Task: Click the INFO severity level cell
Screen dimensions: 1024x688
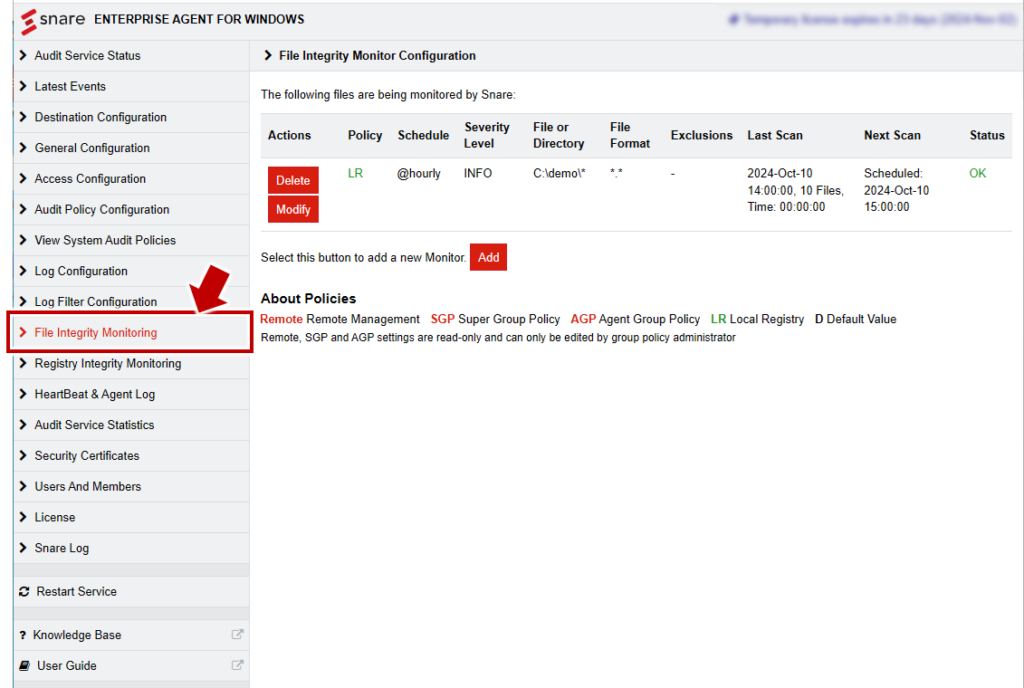Action: coord(477,173)
